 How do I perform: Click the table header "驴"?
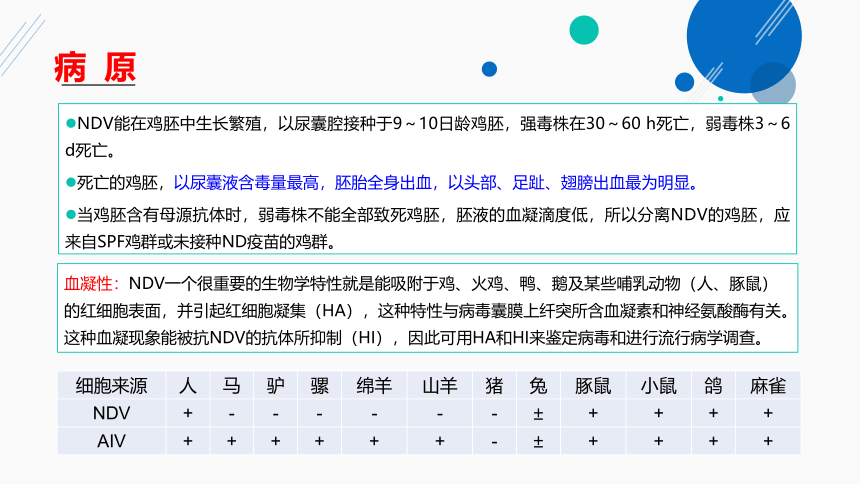coord(275,386)
